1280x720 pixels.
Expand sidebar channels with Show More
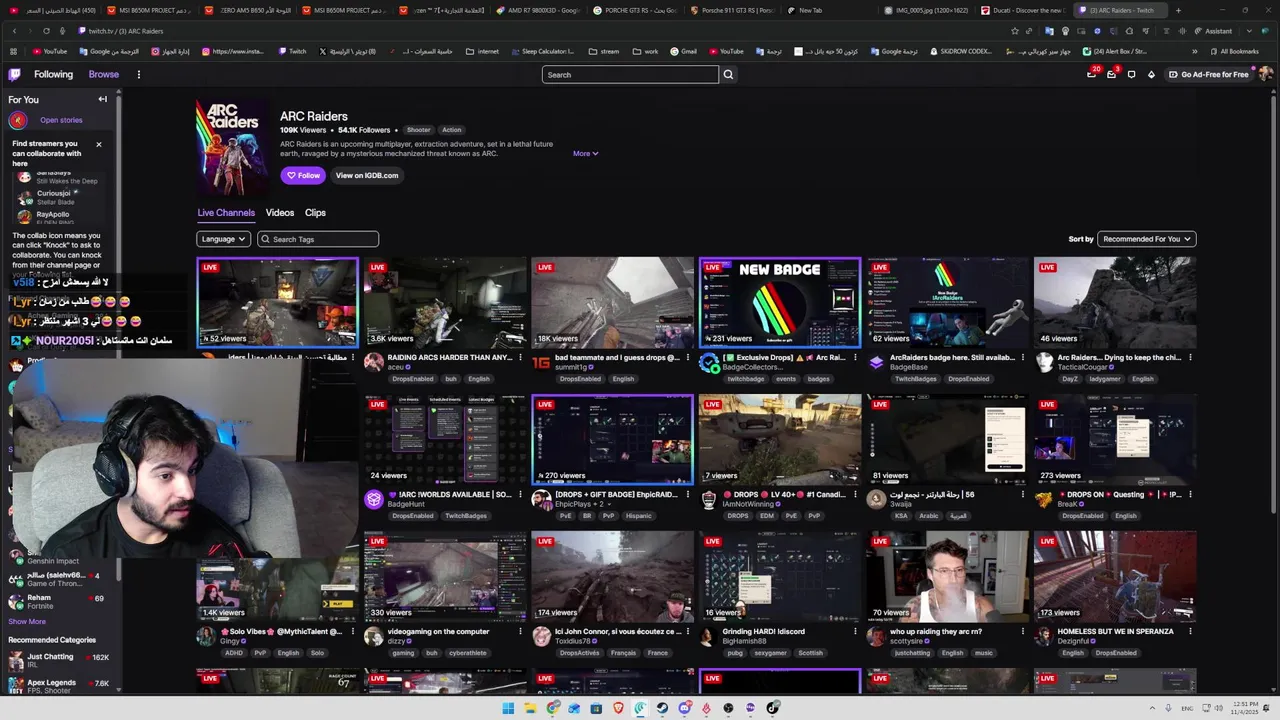point(27,621)
